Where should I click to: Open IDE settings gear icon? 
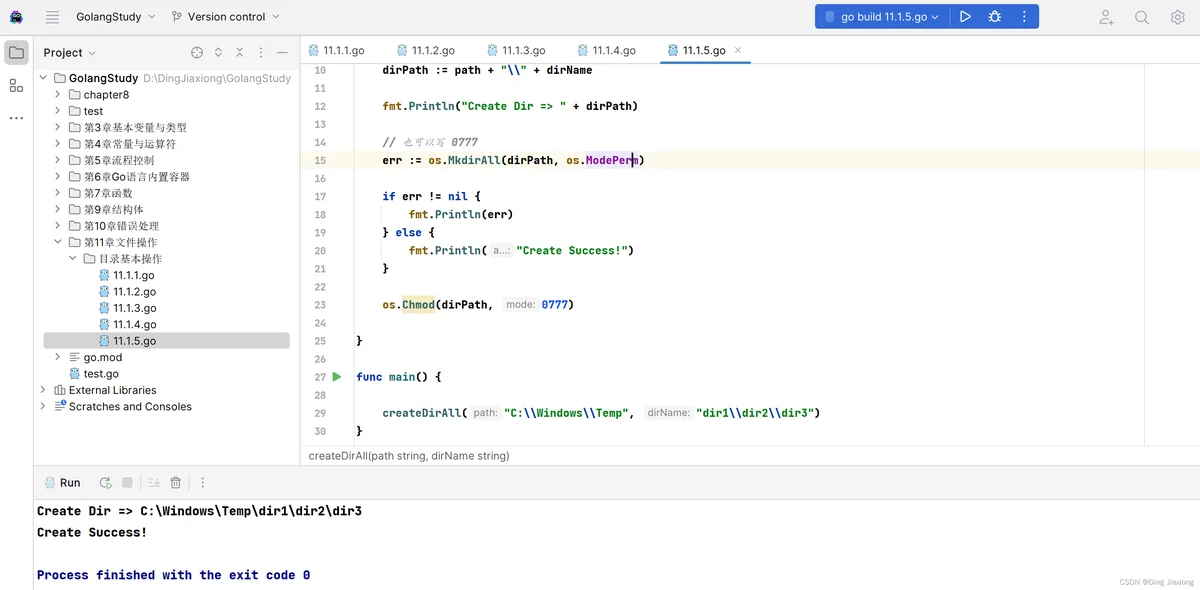[1177, 17]
